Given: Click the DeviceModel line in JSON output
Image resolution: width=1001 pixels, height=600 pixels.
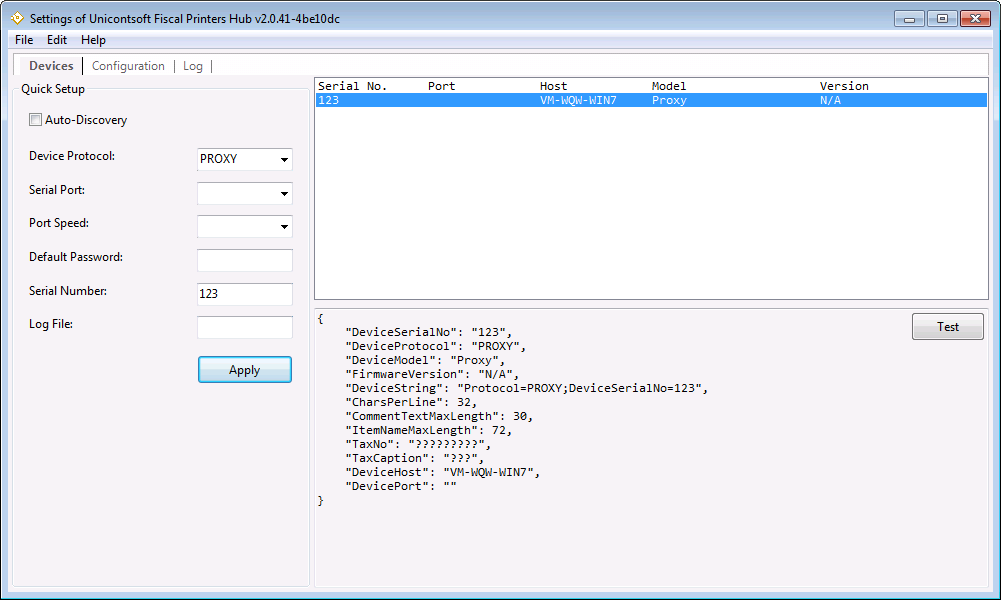Looking at the screenshot, I should (425, 360).
